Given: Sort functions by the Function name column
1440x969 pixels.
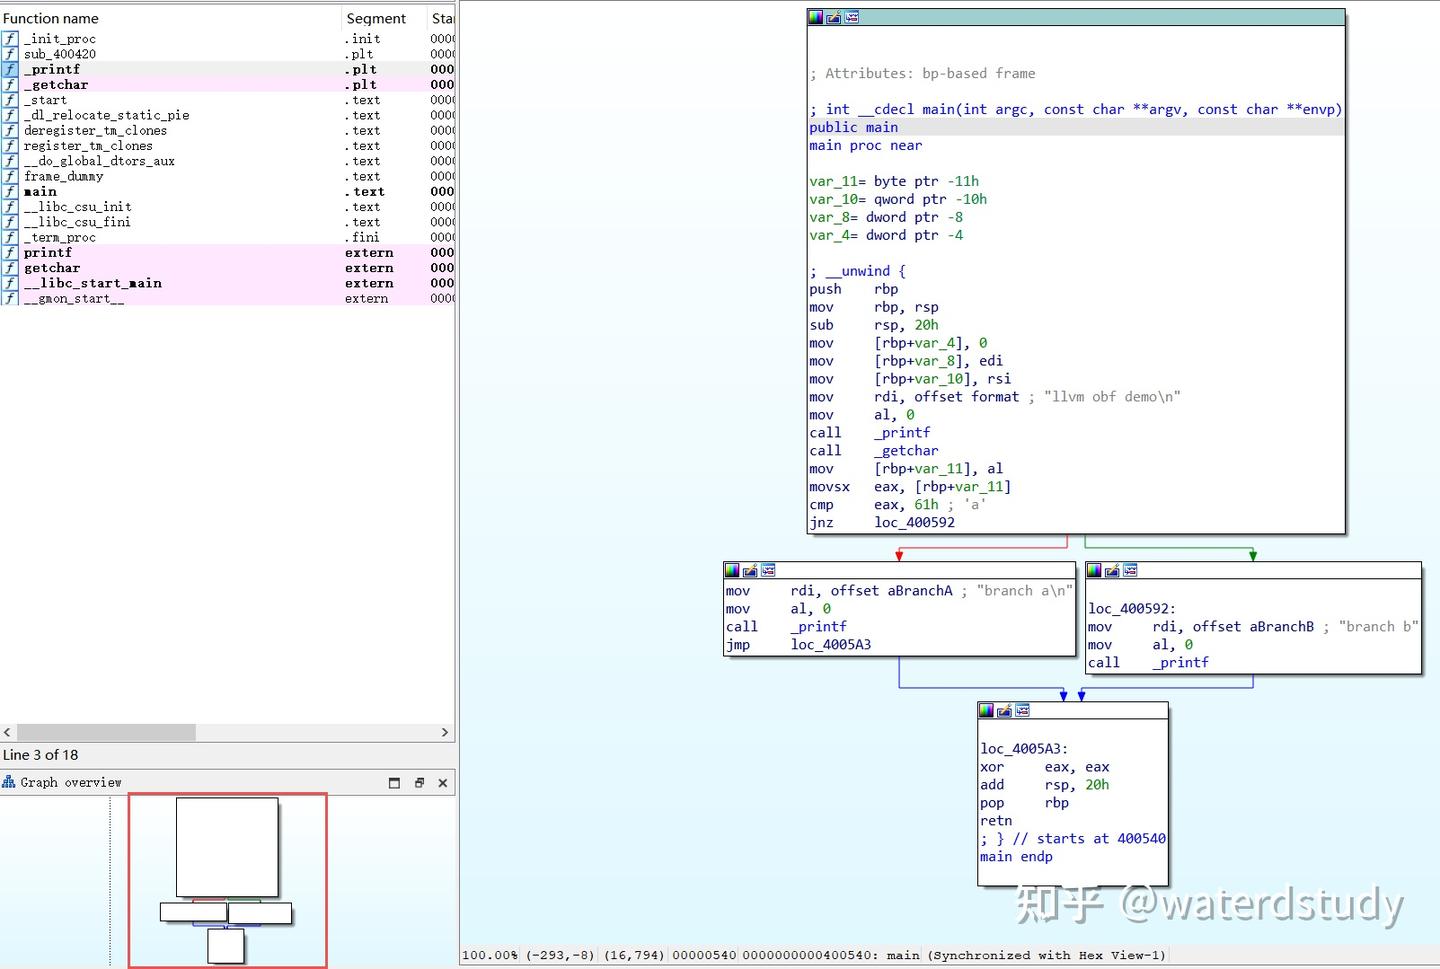Looking at the screenshot, I should point(51,18).
